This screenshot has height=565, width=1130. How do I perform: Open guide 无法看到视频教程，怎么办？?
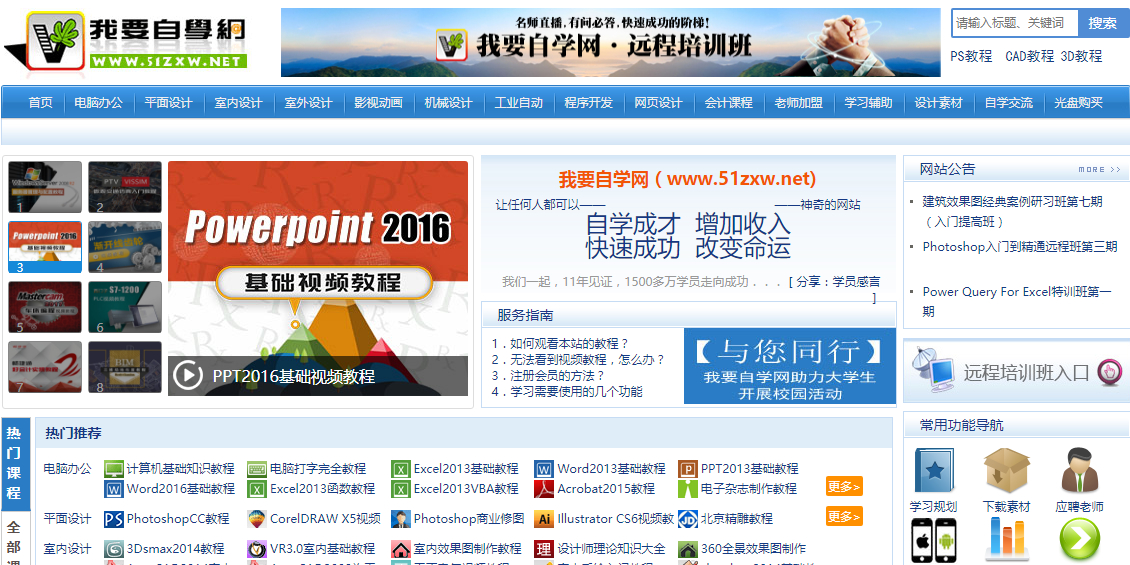pyautogui.click(x=578, y=359)
